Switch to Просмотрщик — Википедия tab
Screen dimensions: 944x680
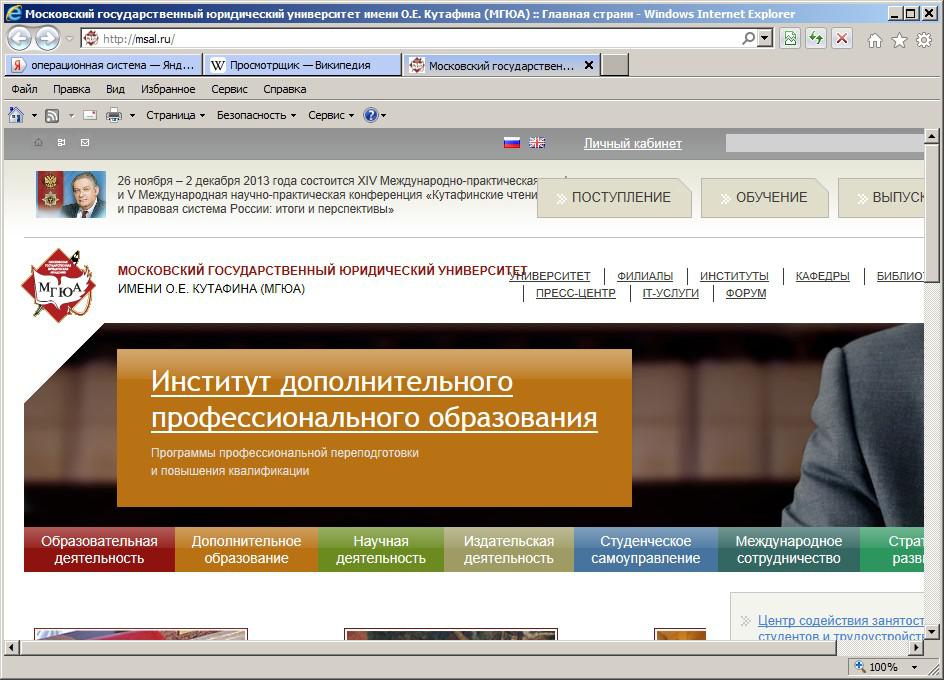pos(302,65)
